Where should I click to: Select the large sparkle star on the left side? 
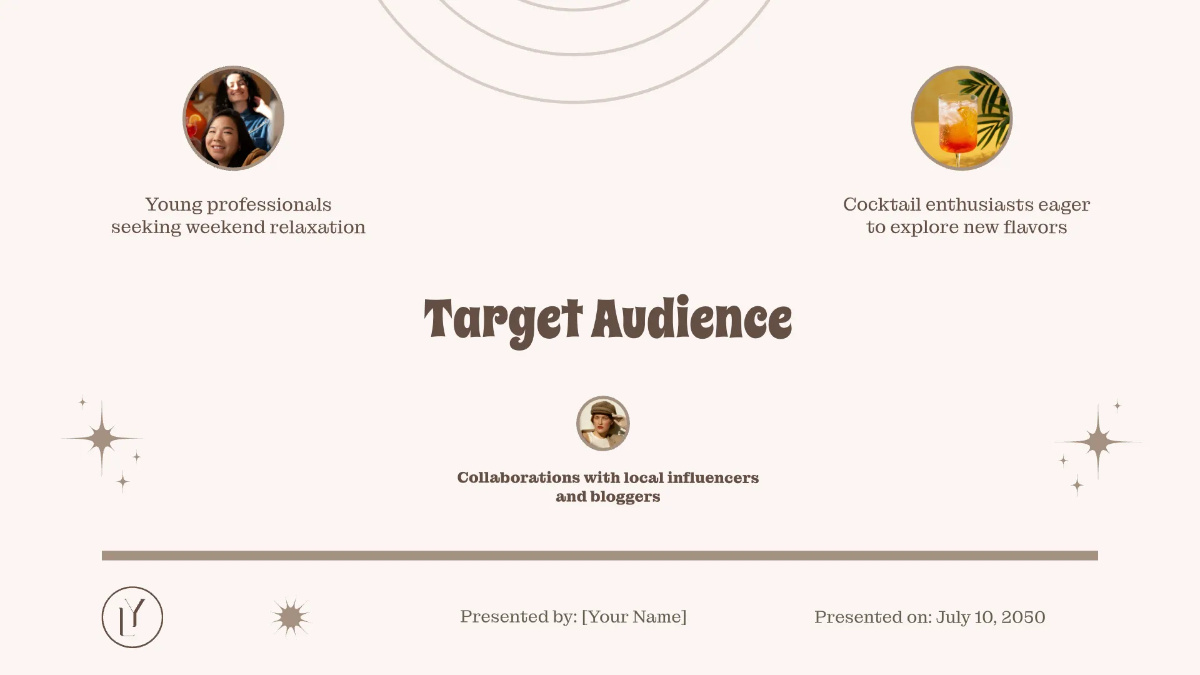pyautogui.click(x=102, y=439)
